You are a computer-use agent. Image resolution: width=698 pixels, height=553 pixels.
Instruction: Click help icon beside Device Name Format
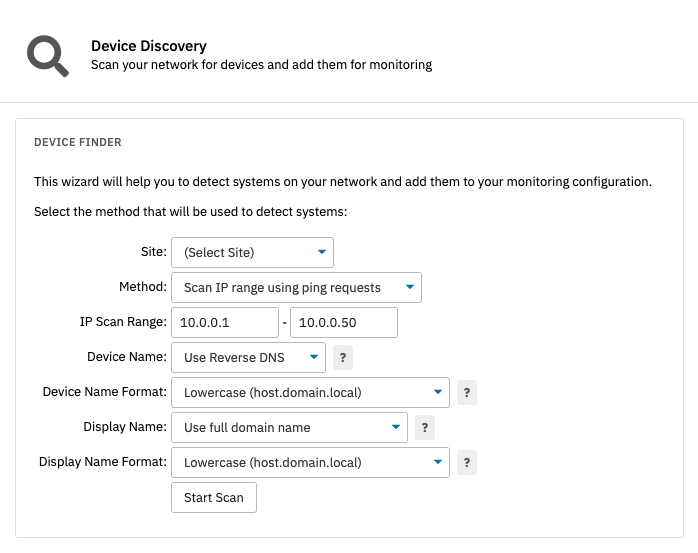[x=466, y=393]
